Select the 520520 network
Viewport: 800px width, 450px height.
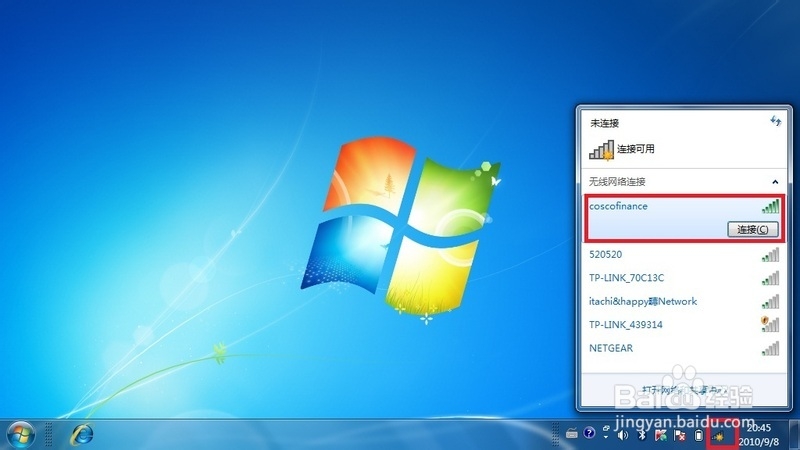685,254
